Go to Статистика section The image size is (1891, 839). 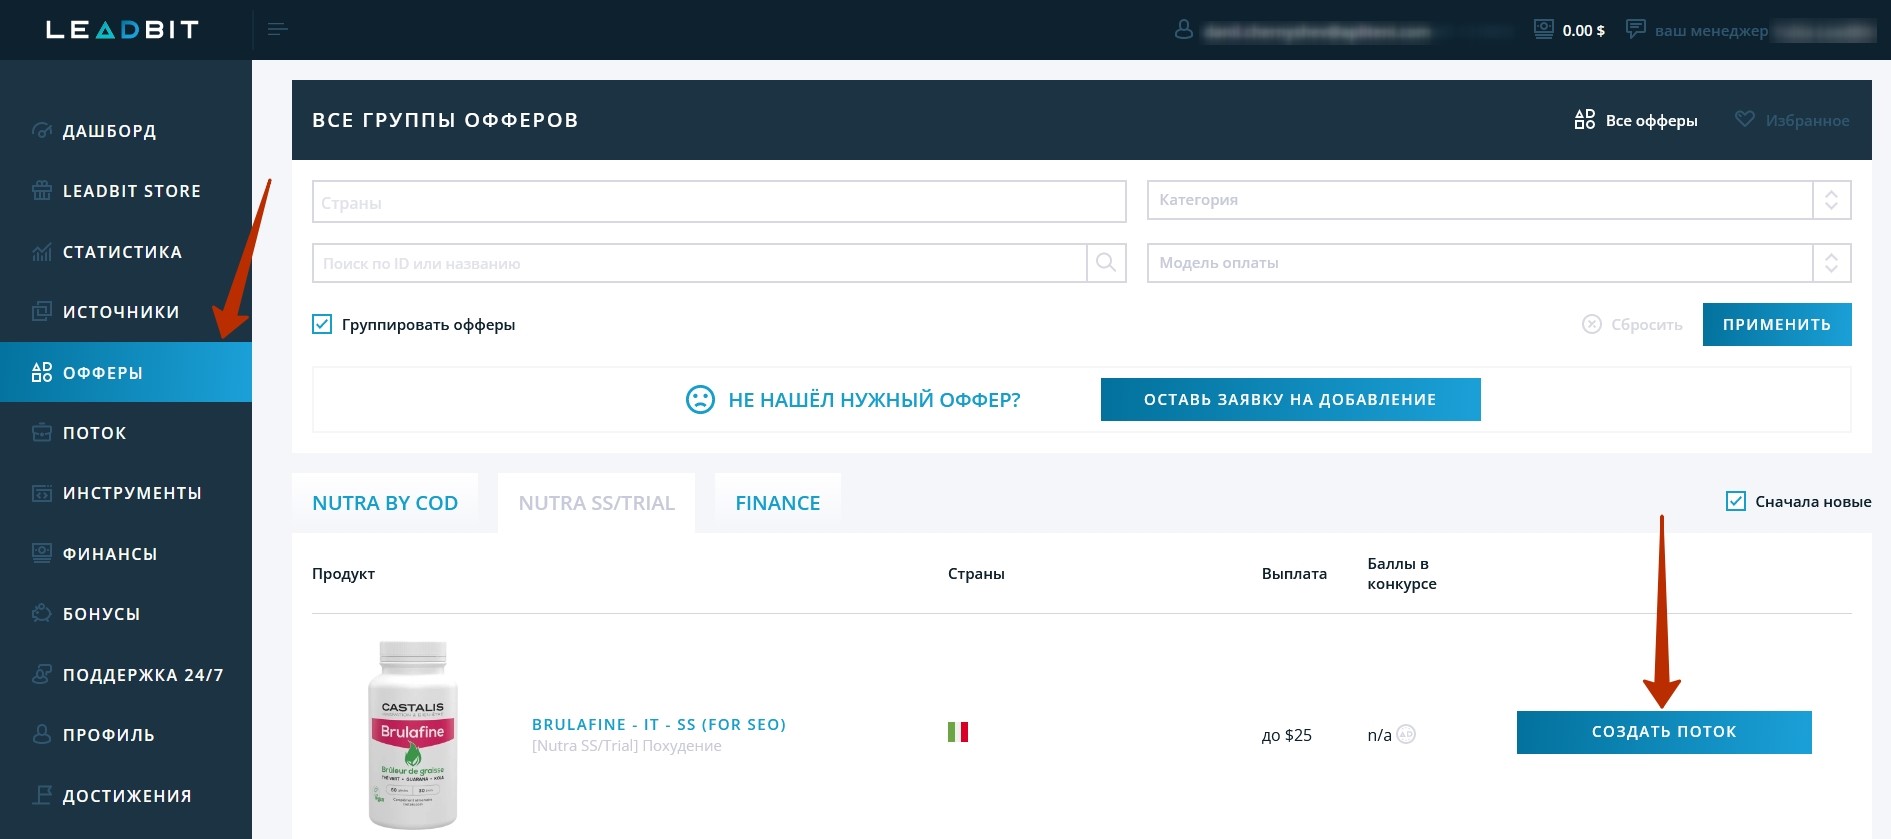click(x=126, y=252)
